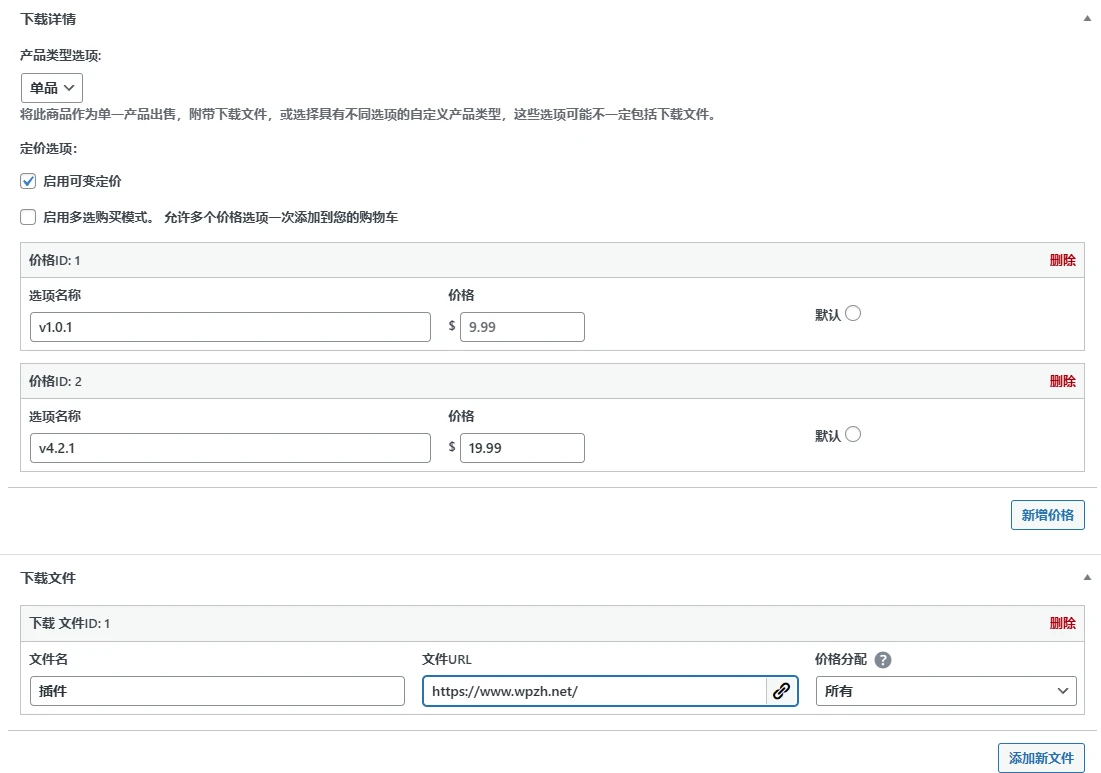Image resolution: width=1101 pixels, height=773 pixels.
Task: Enable the 启用多选购买模式 checkbox
Action: pyautogui.click(x=27, y=217)
